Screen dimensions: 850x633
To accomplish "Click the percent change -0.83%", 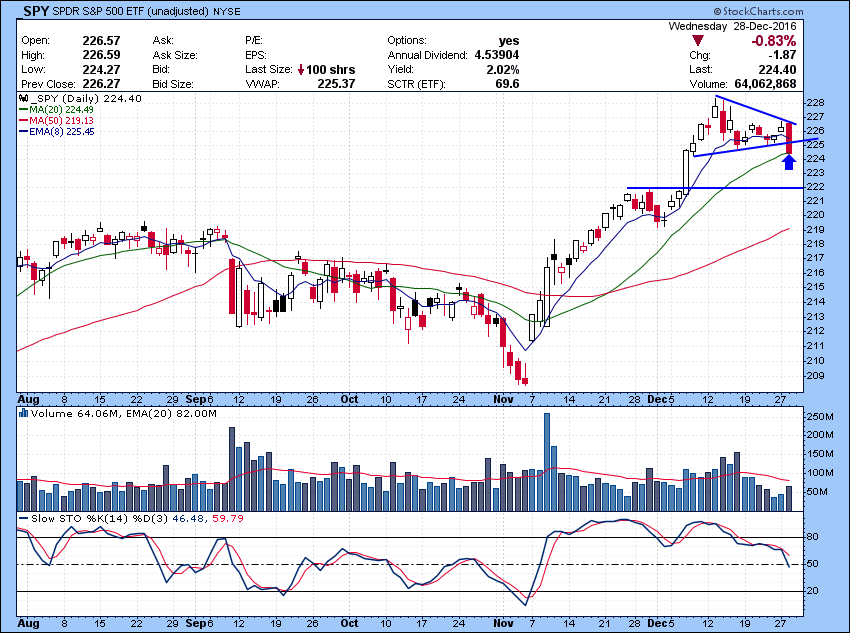I will click(773, 41).
